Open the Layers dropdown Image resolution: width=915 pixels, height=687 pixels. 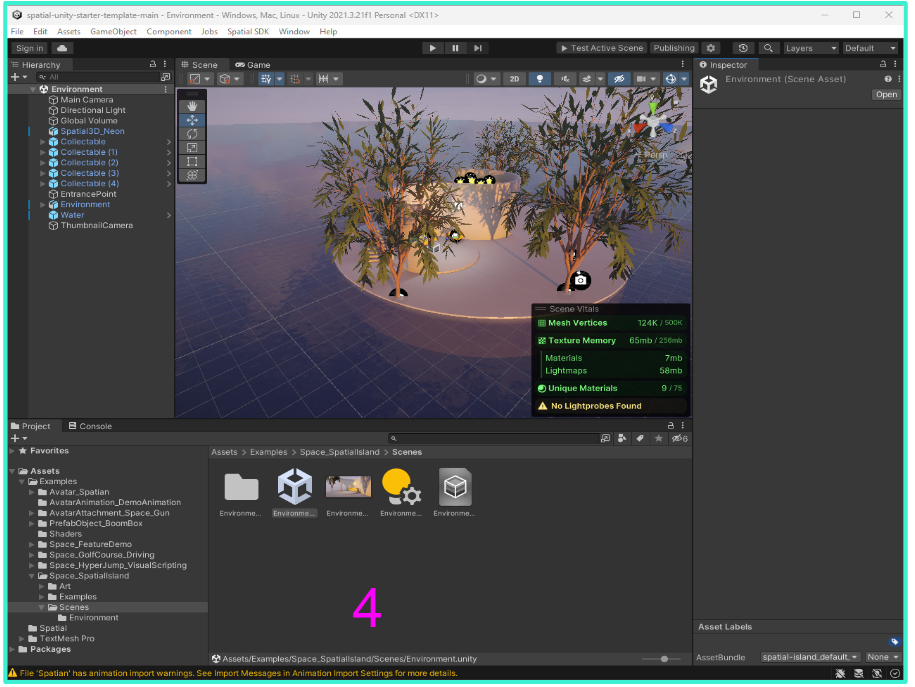[x=810, y=48]
